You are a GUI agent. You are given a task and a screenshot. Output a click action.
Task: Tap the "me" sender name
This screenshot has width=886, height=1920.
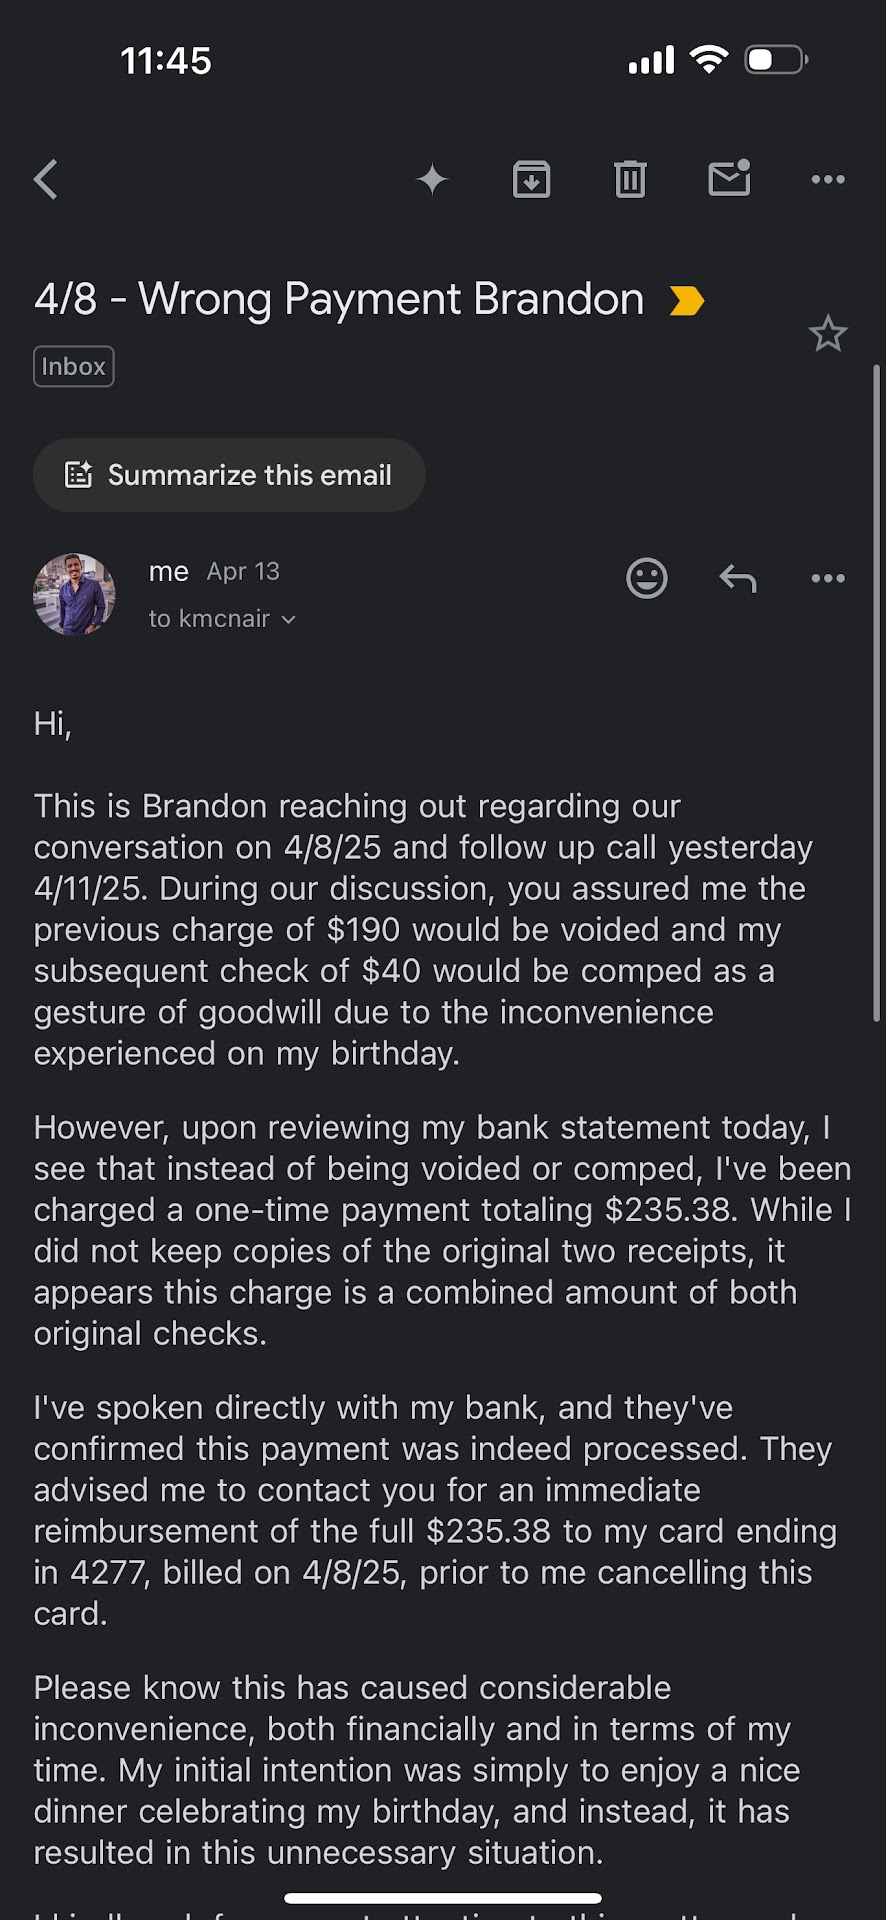[x=168, y=571]
